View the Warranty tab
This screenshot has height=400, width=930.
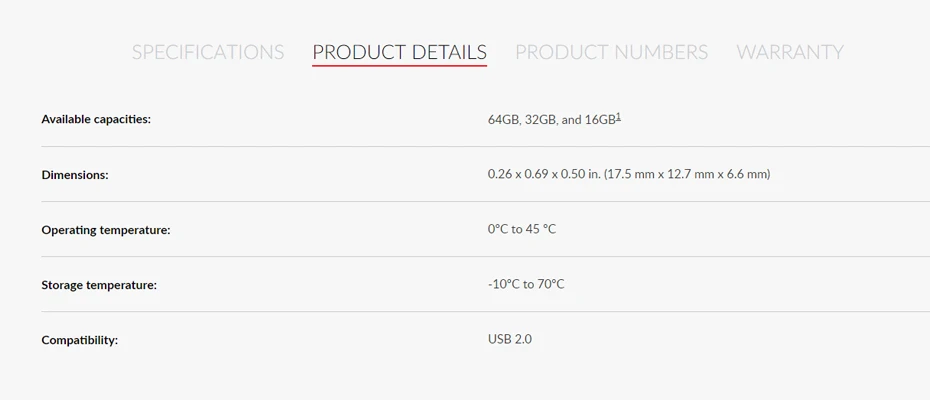[790, 52]
